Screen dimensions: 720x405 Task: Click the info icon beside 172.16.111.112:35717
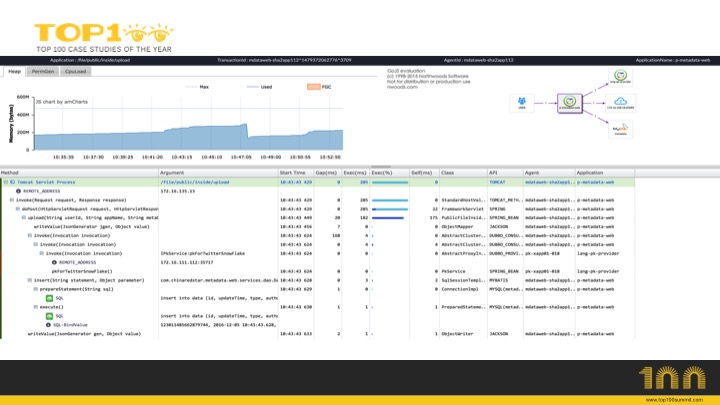click(54, 262)
